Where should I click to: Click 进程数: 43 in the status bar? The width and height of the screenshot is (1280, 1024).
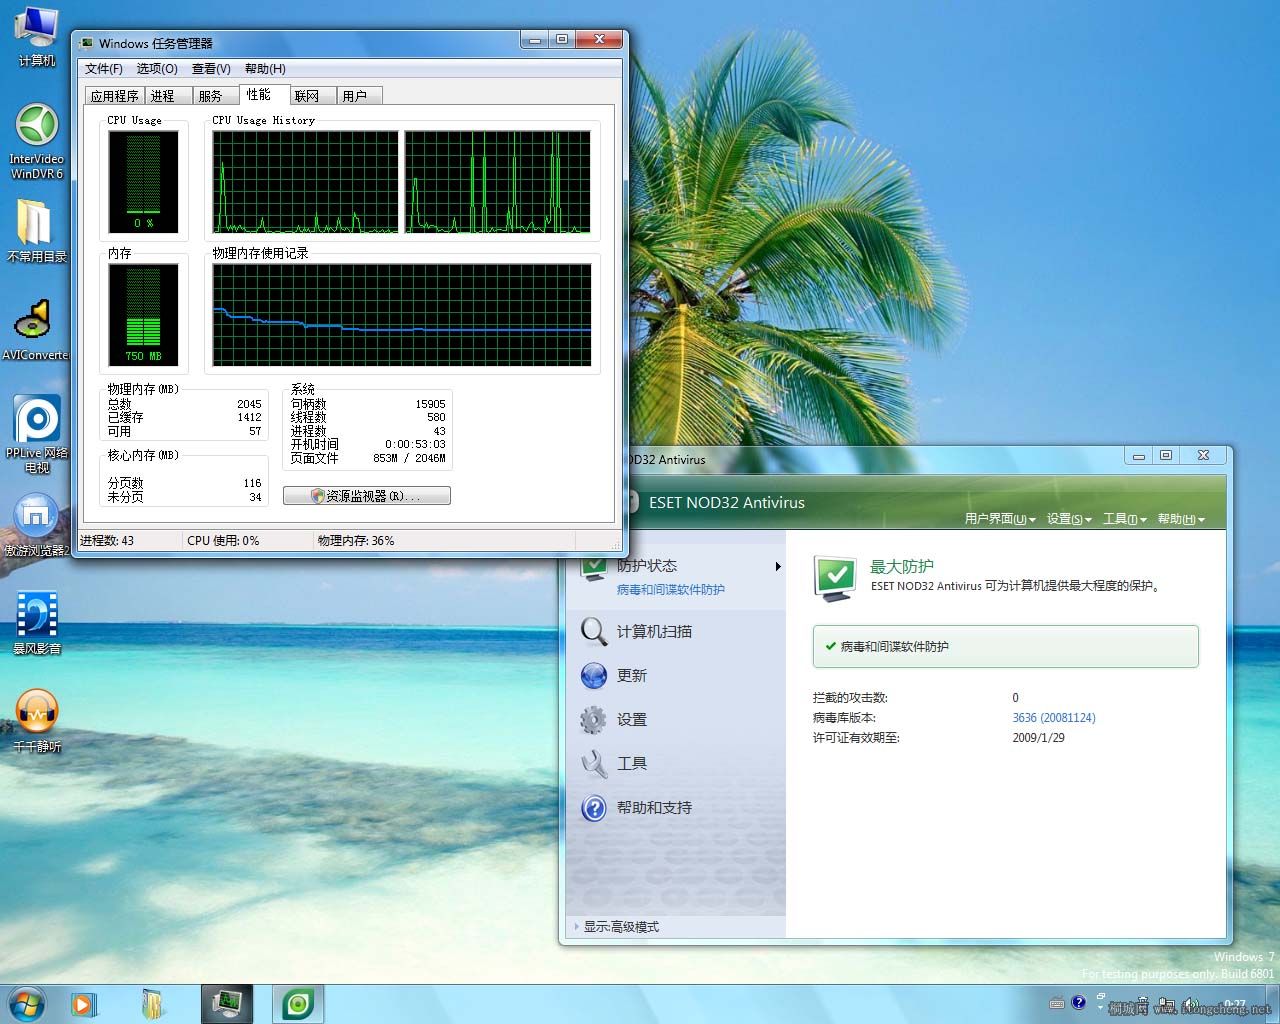[x=107, y=541]
